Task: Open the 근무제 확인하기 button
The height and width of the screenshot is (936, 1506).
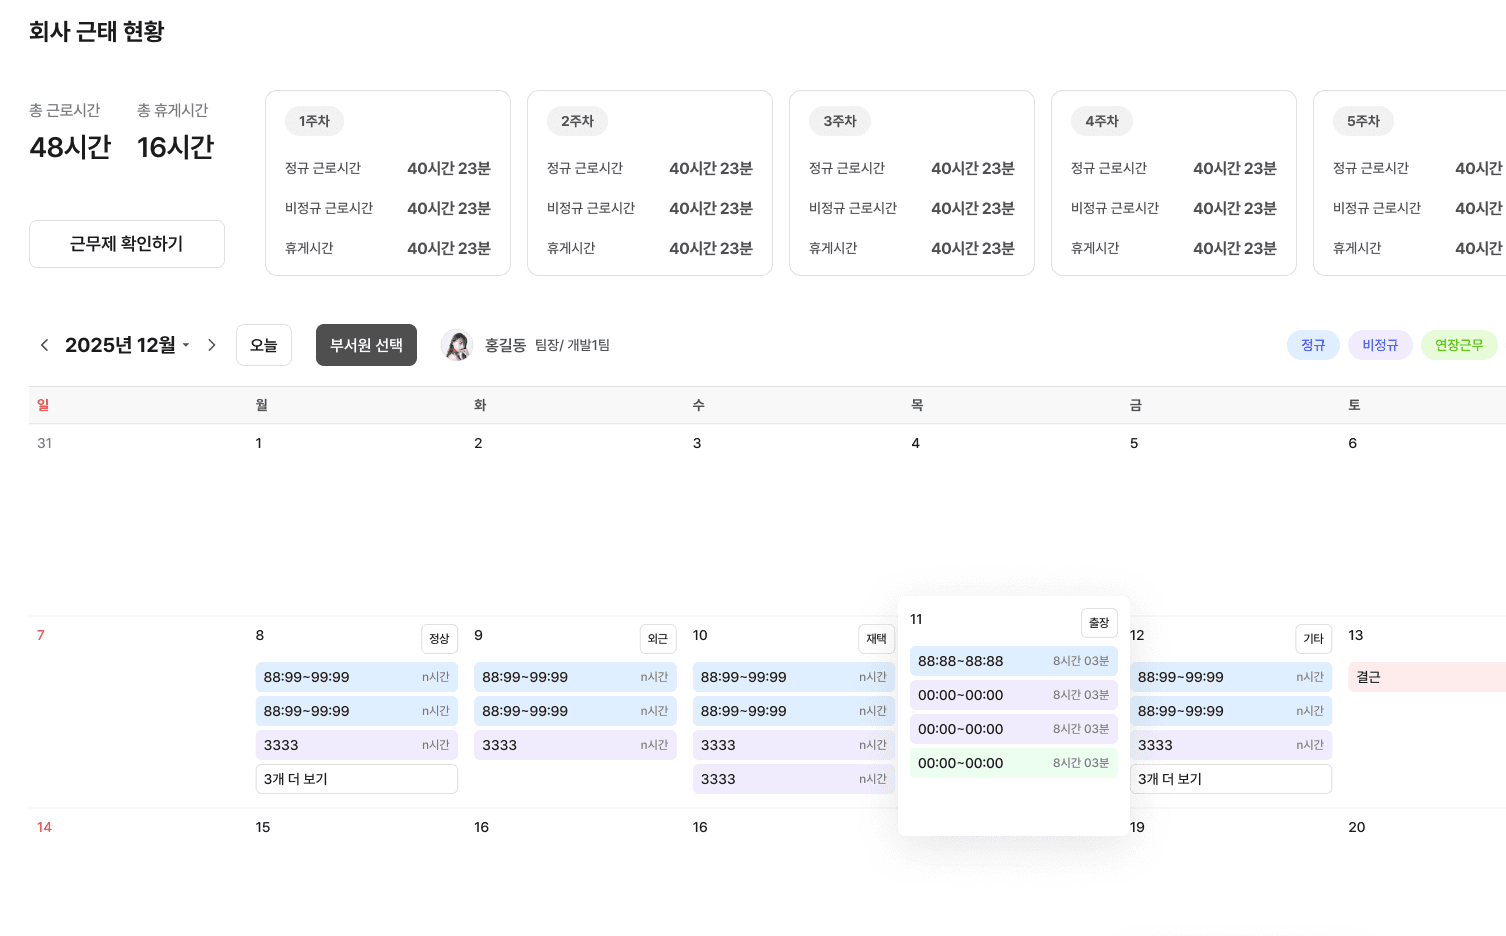Action: [x=127, y=244]
